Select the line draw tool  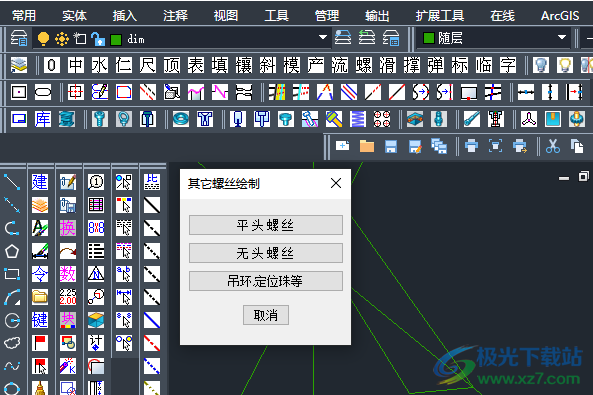pyautogui.click(x=12, y=182)
